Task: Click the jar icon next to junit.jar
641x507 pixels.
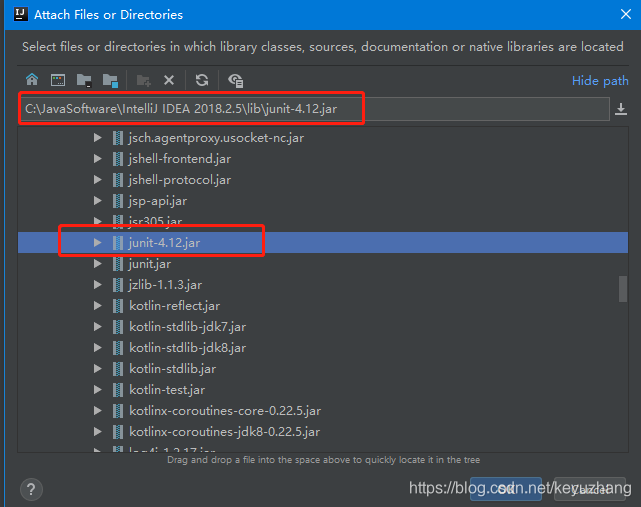Action: (118, 264)
